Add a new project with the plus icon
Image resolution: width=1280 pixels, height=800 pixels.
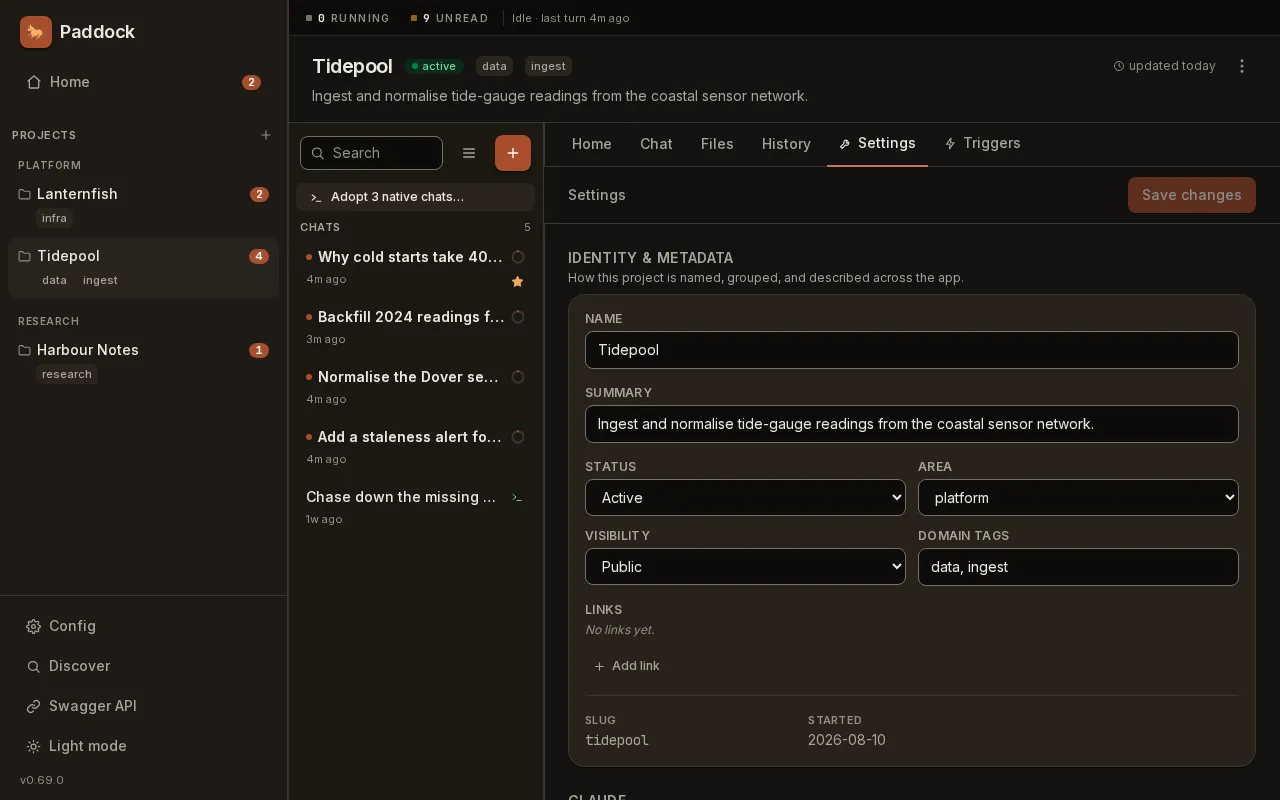point(266,135)
